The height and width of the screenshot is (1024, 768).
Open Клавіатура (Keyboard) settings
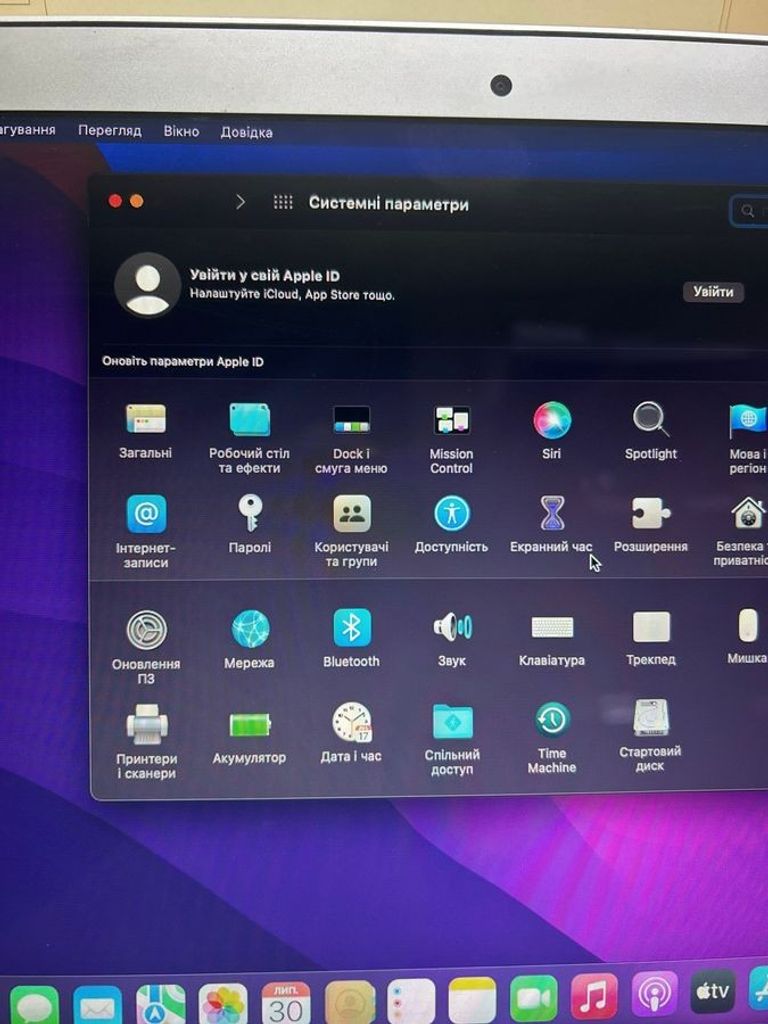(x=552, y=628)
